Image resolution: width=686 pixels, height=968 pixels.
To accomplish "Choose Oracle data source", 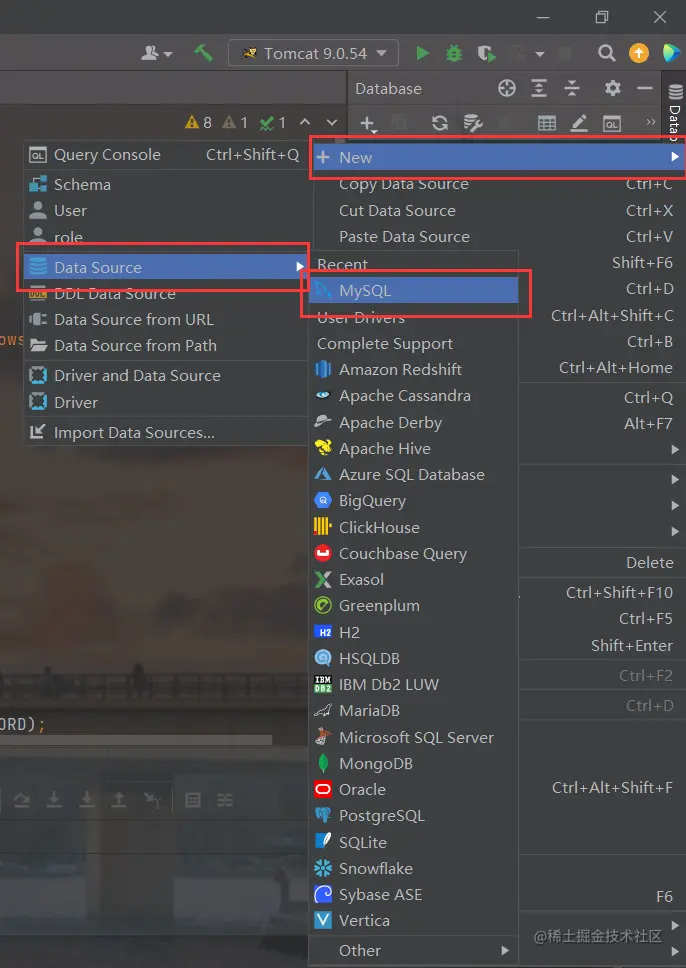I will [x=414, y=790].
